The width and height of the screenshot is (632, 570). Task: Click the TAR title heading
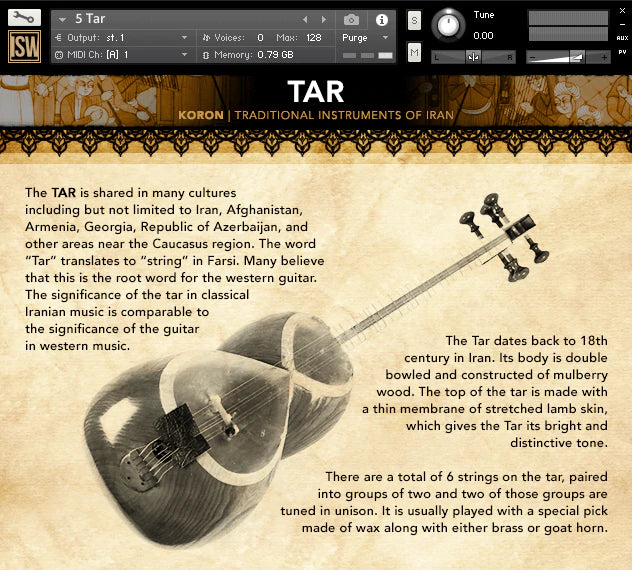click(316, 92)
